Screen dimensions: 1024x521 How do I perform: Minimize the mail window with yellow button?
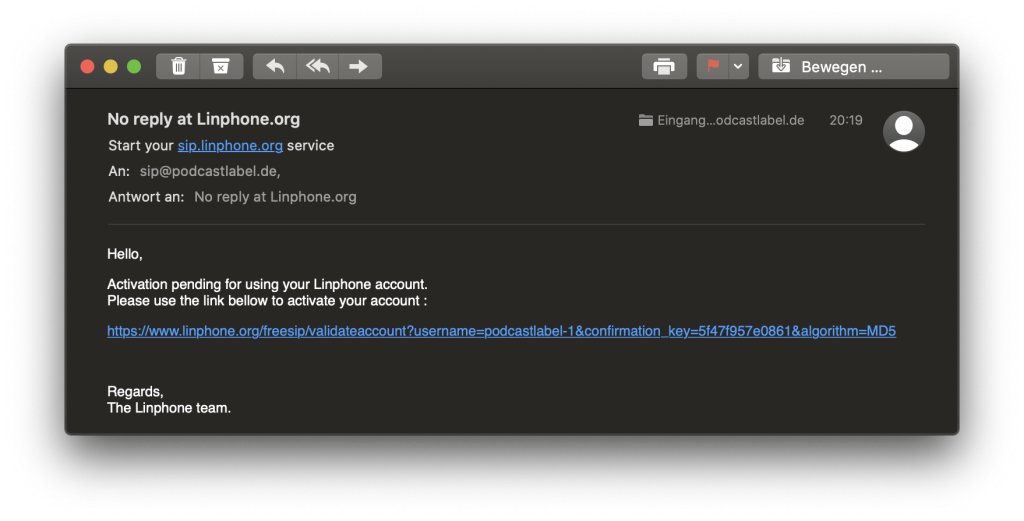tap(110, 67)
